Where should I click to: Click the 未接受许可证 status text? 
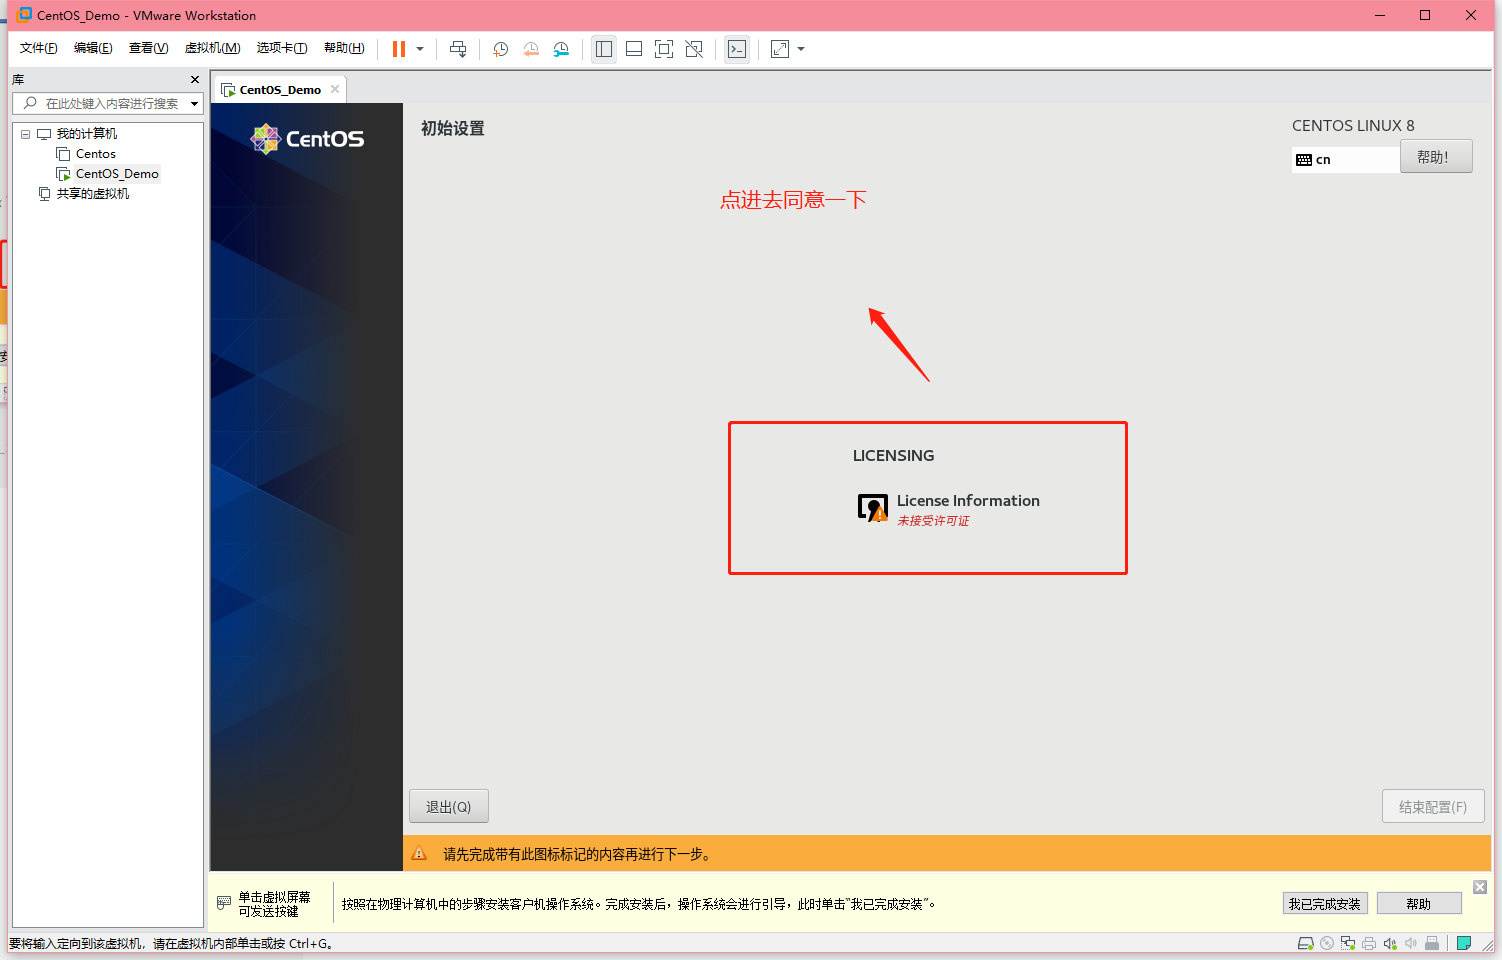pos(933,521)
